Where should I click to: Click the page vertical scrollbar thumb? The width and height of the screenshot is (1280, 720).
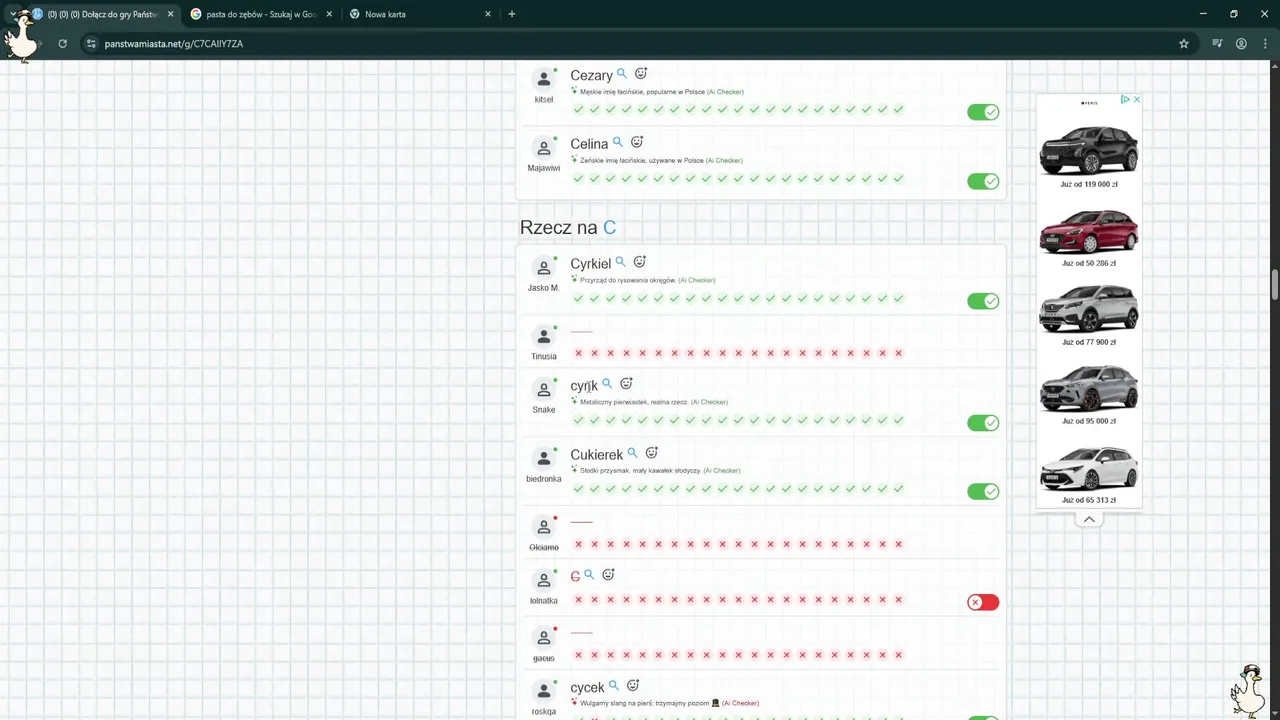tap(1274, 284)
